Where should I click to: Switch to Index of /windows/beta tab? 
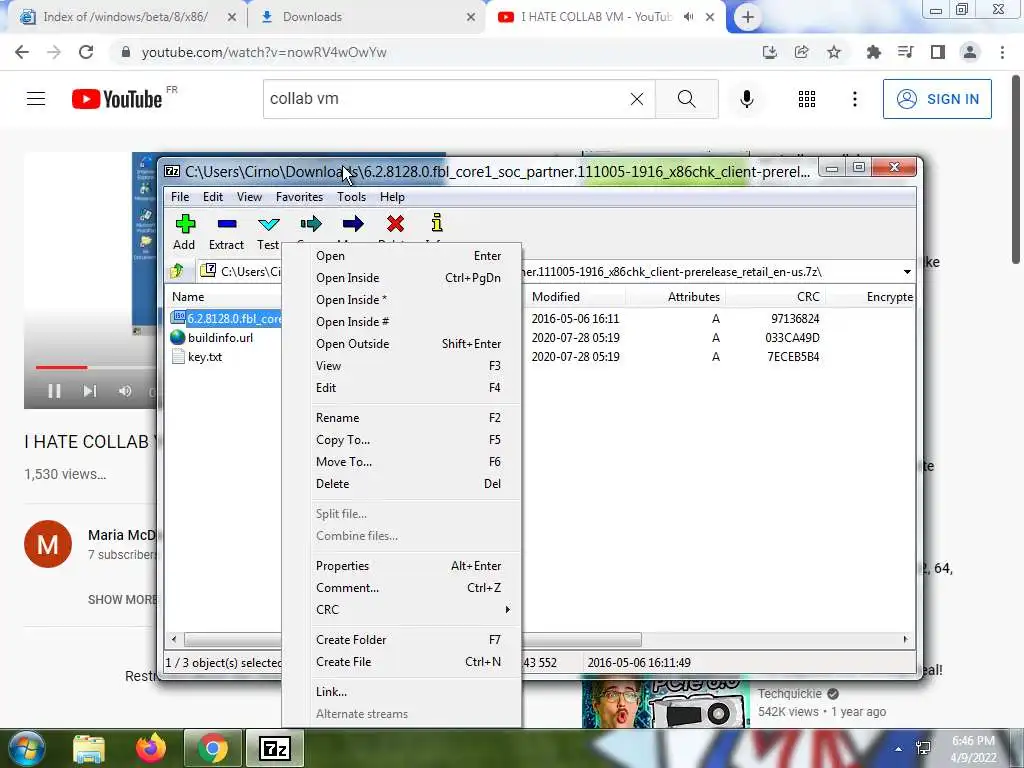pyautogui.click(x=127, y=17)
